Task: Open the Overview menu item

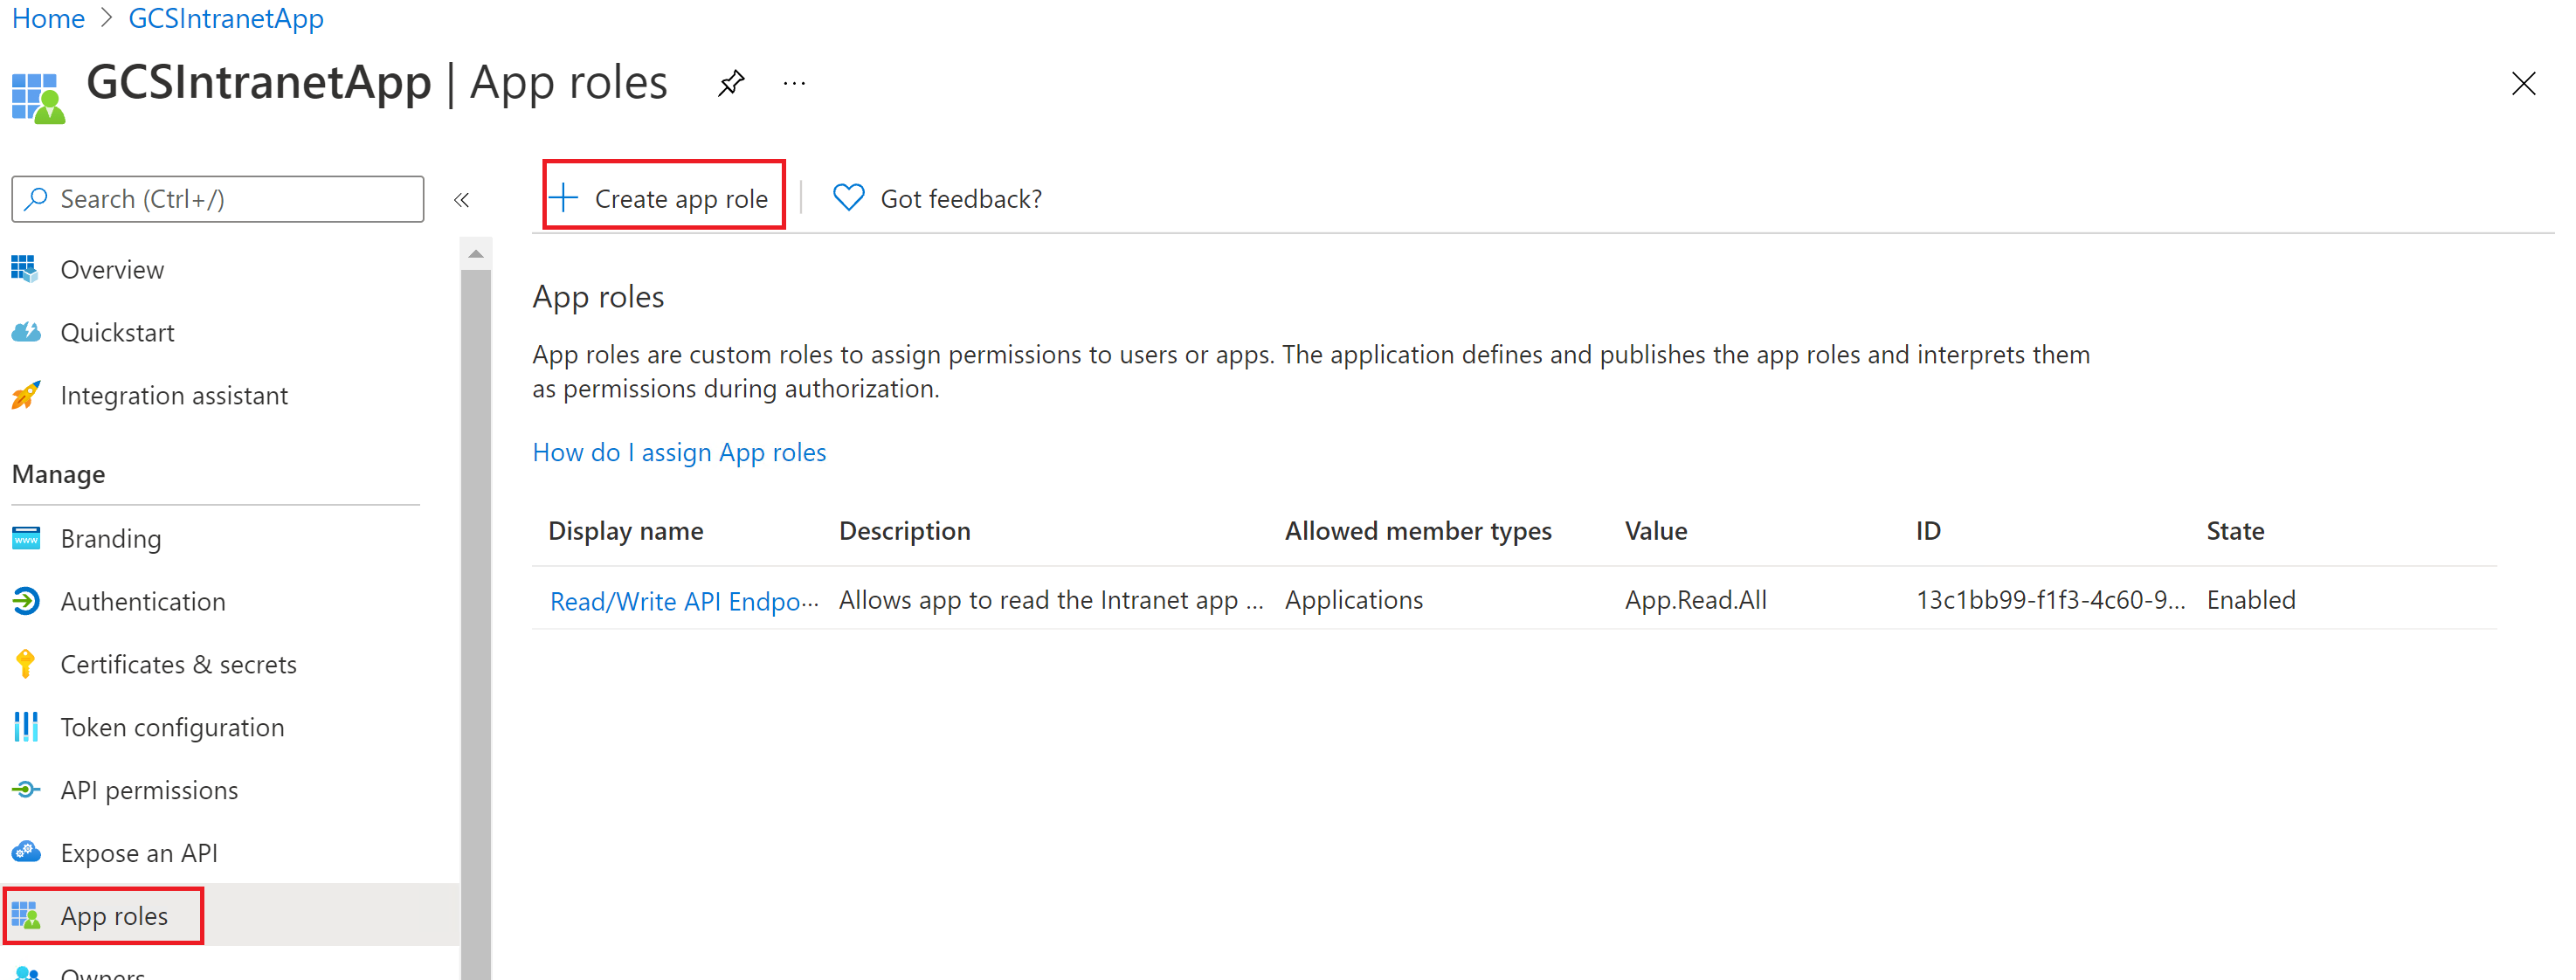Action: pos(112,270)
